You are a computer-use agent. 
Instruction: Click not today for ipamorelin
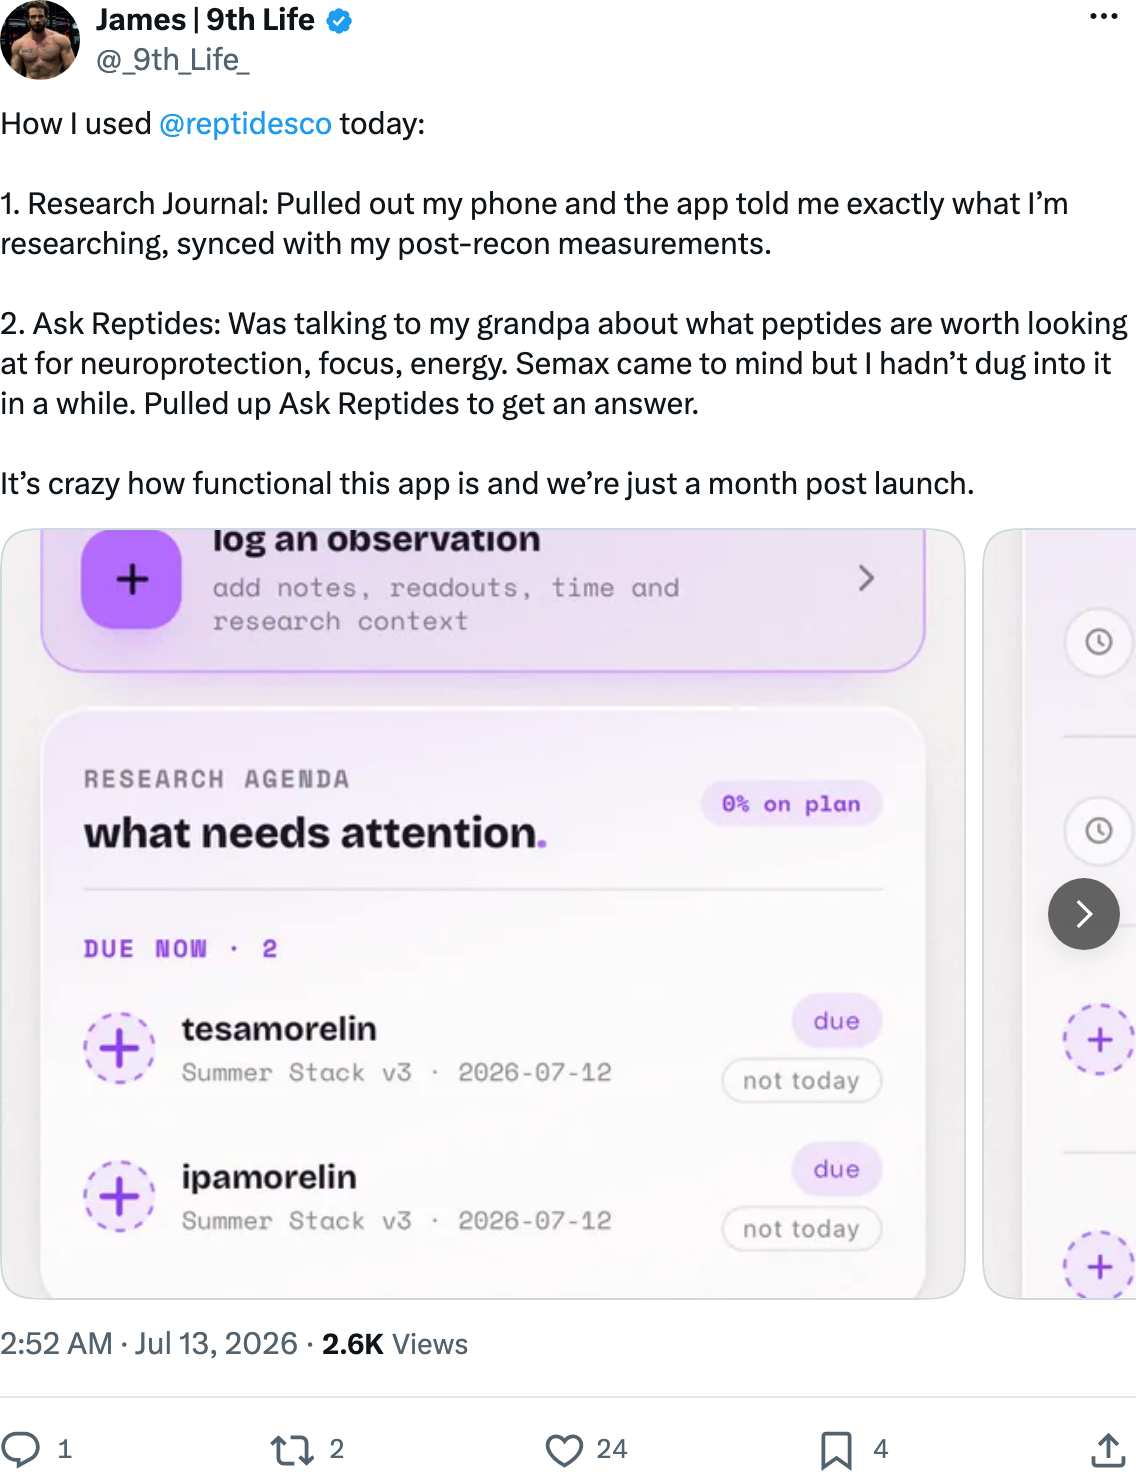click(x=801, y=1229)
